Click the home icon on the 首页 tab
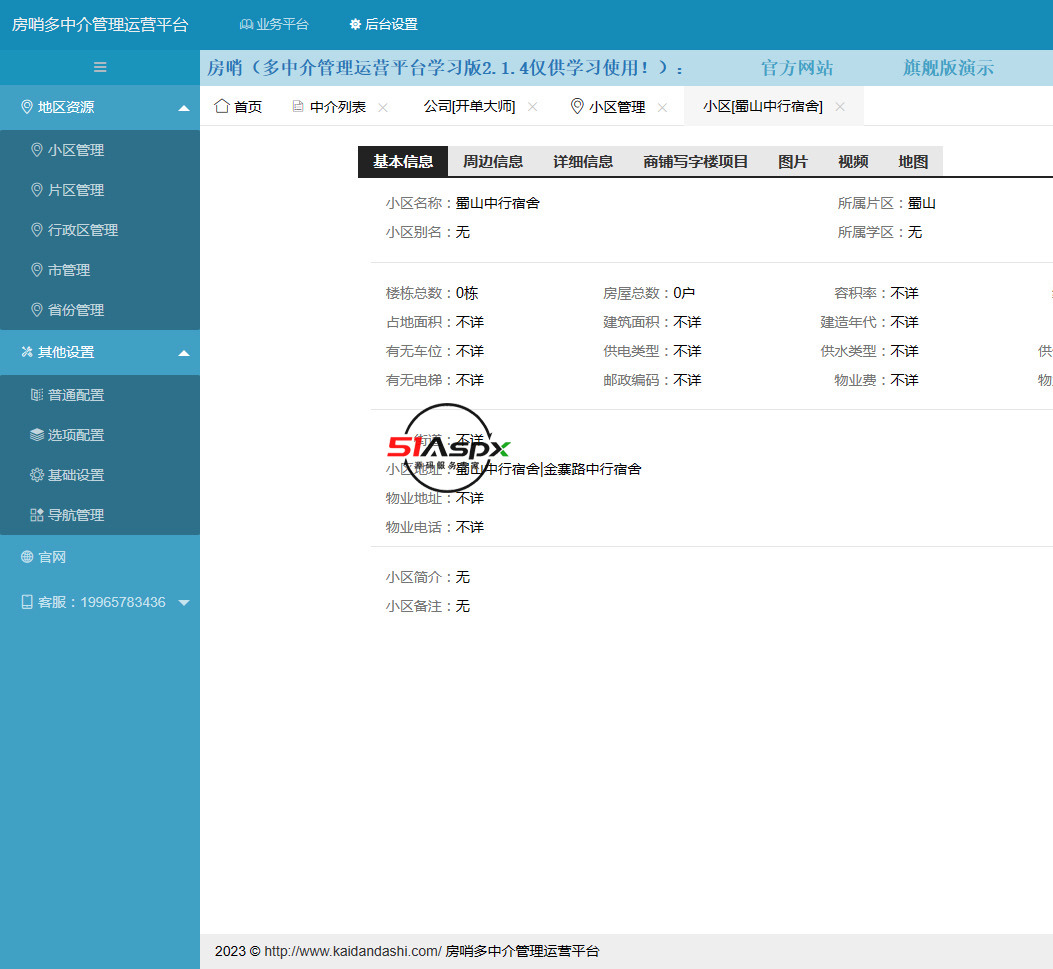The image size is (1053, 969). click(222, 106)
